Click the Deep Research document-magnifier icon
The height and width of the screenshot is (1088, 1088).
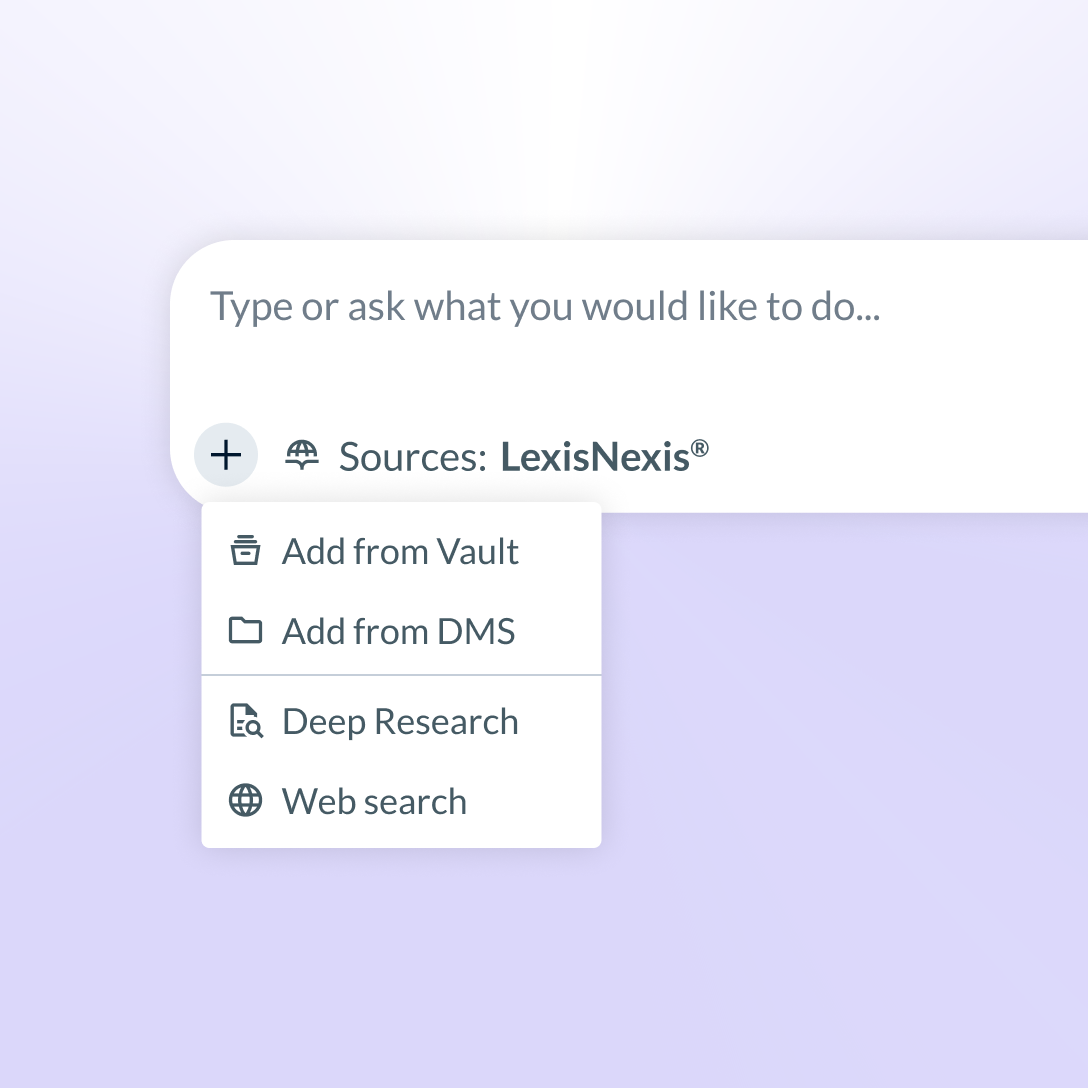pyautogui.click(x=246, y=721)
